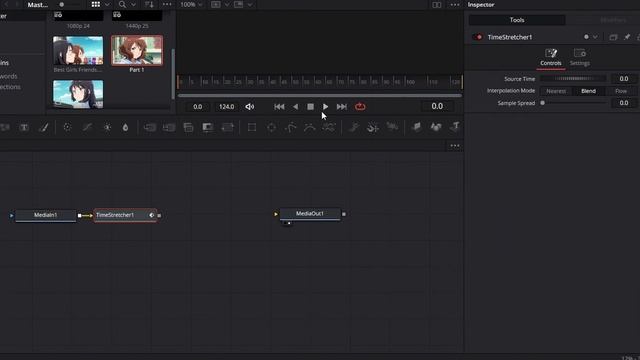640x360 pixels.
Task: Click the Sample Spread slider handle
Action: coord(542,103)
